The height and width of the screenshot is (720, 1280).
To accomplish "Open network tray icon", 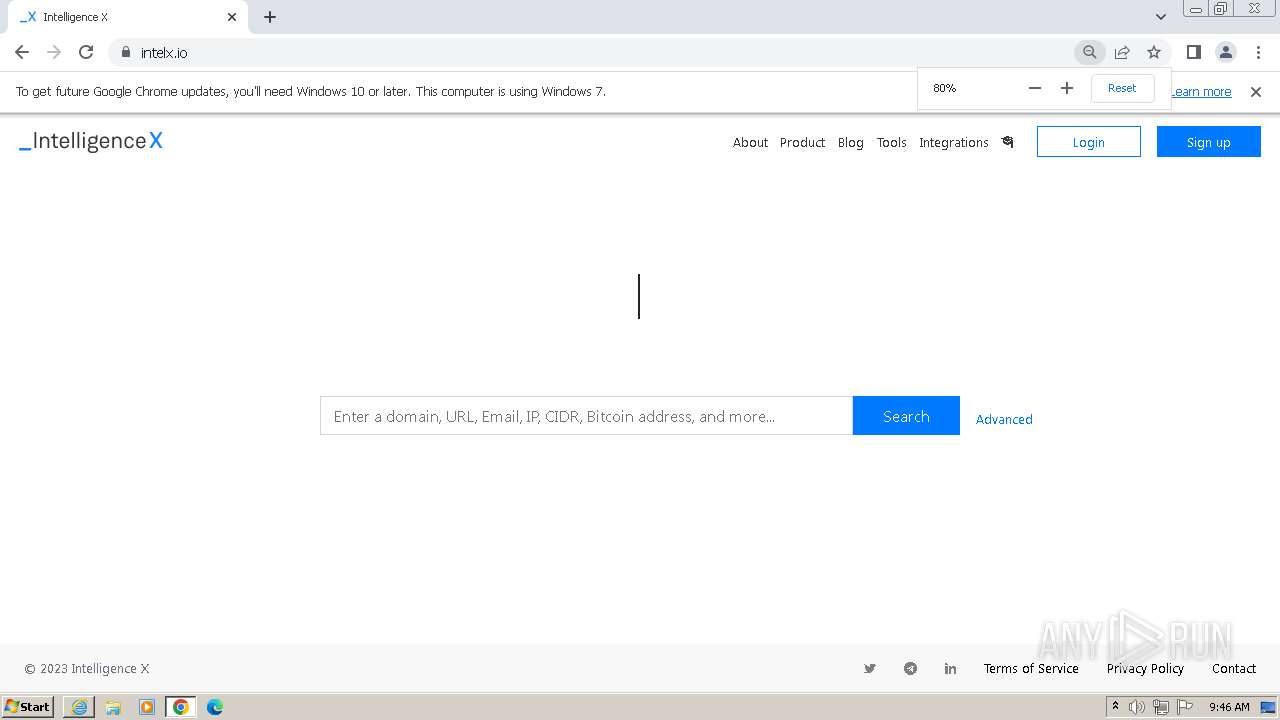I will coord(1161,707).
